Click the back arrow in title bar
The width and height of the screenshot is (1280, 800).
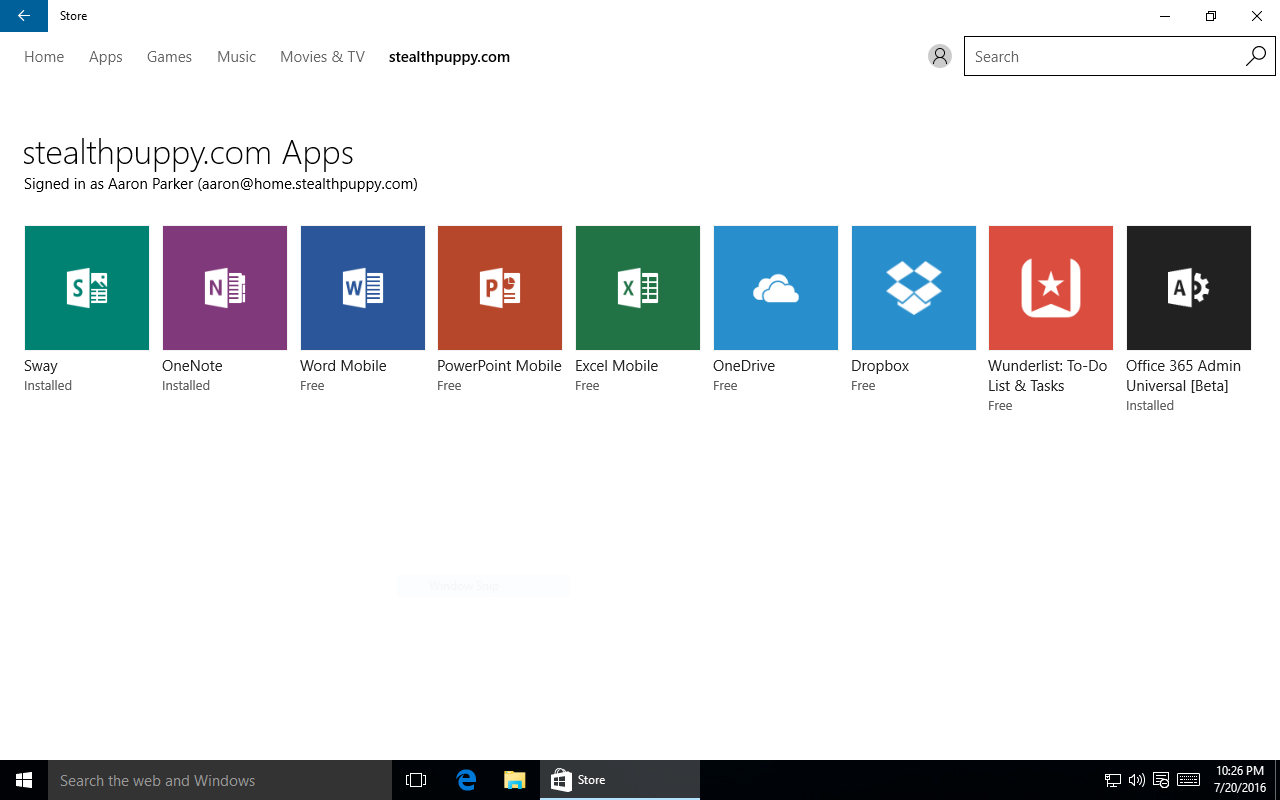[x=24, y=16]
